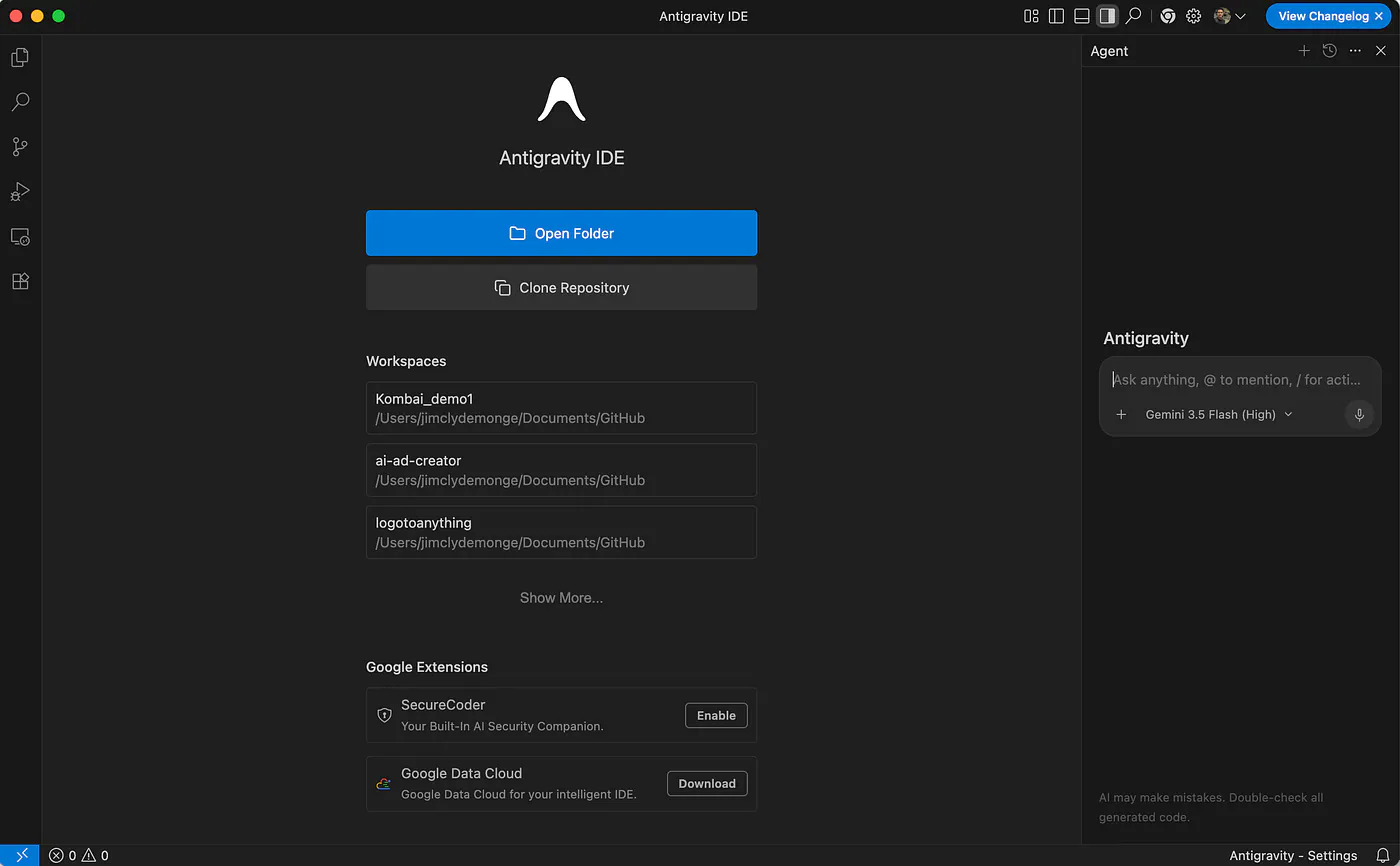Toggle the primary sidebar visibility

click(x=1056, y=16)
